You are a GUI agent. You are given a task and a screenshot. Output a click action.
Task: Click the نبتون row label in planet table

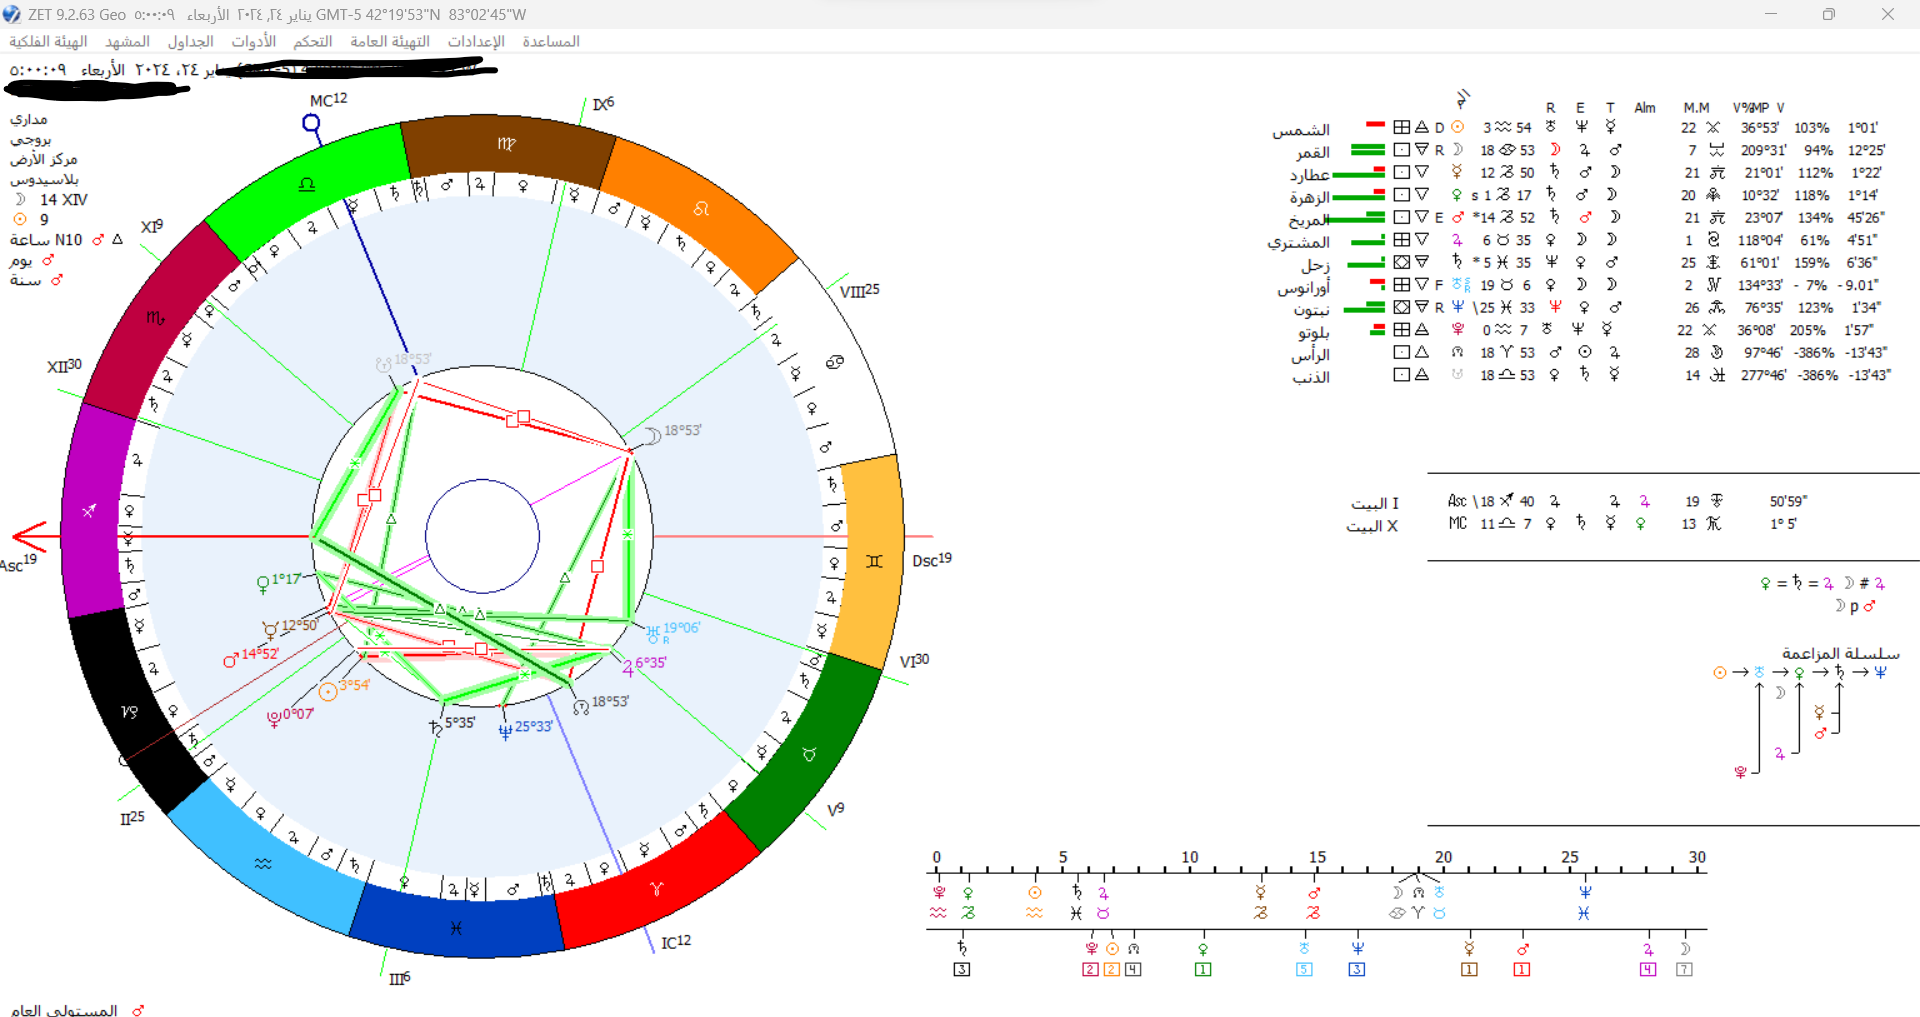tap(1310, 310)
